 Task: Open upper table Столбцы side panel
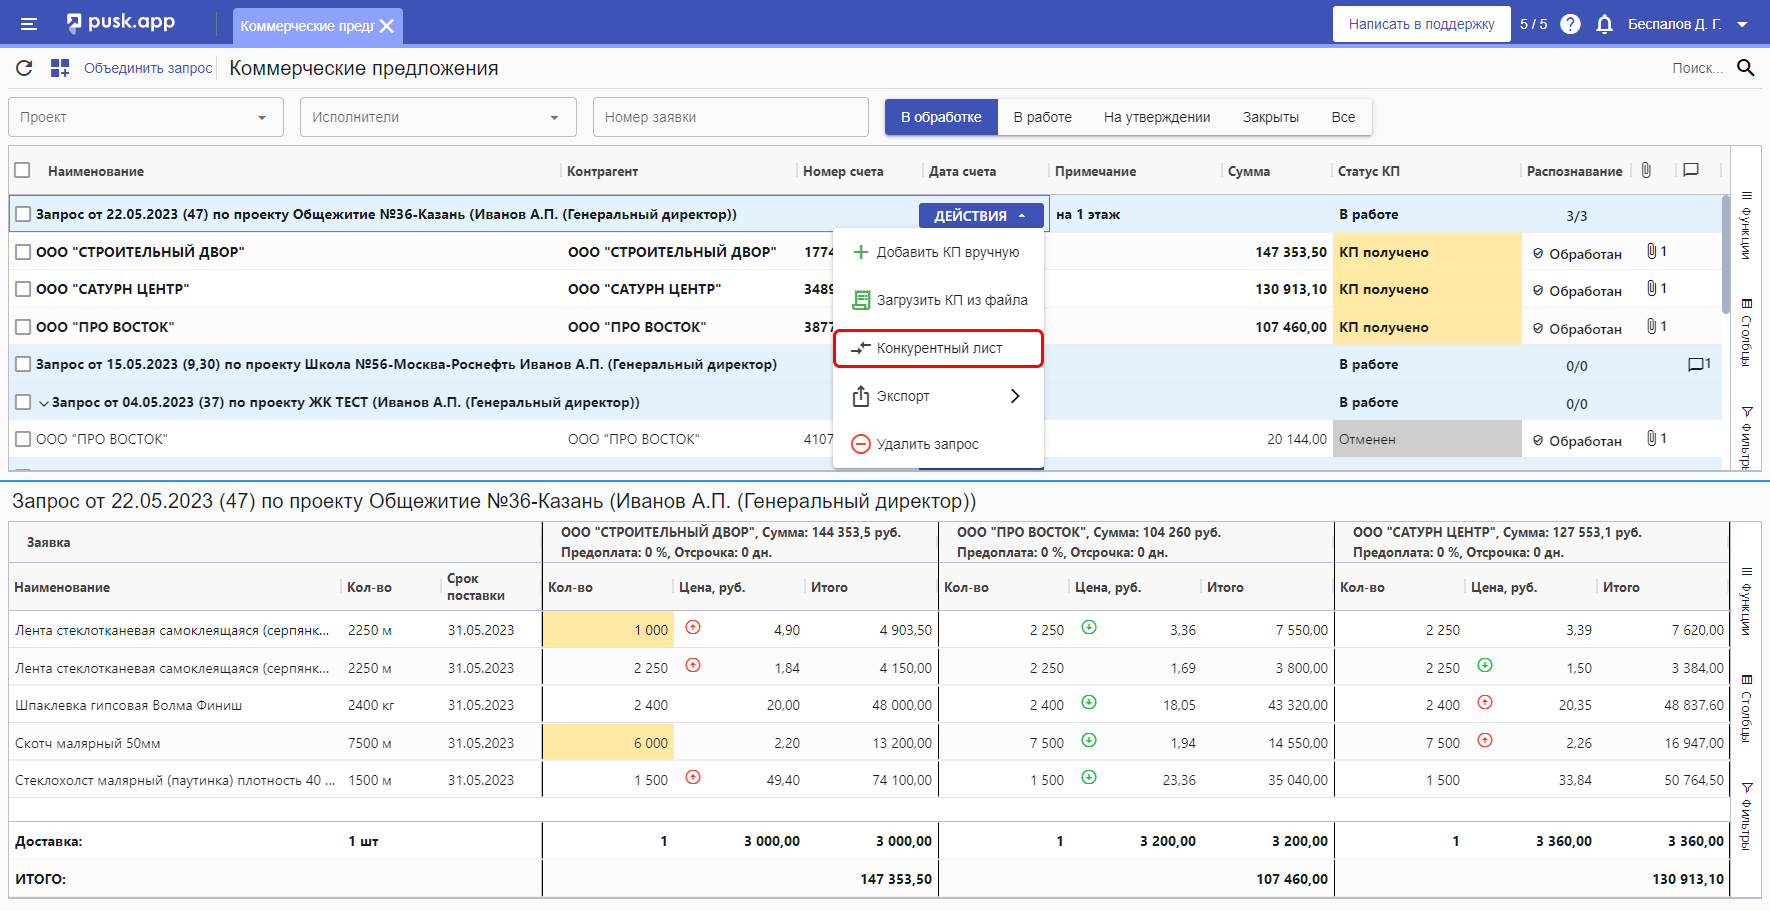[x=1746, y=333]
